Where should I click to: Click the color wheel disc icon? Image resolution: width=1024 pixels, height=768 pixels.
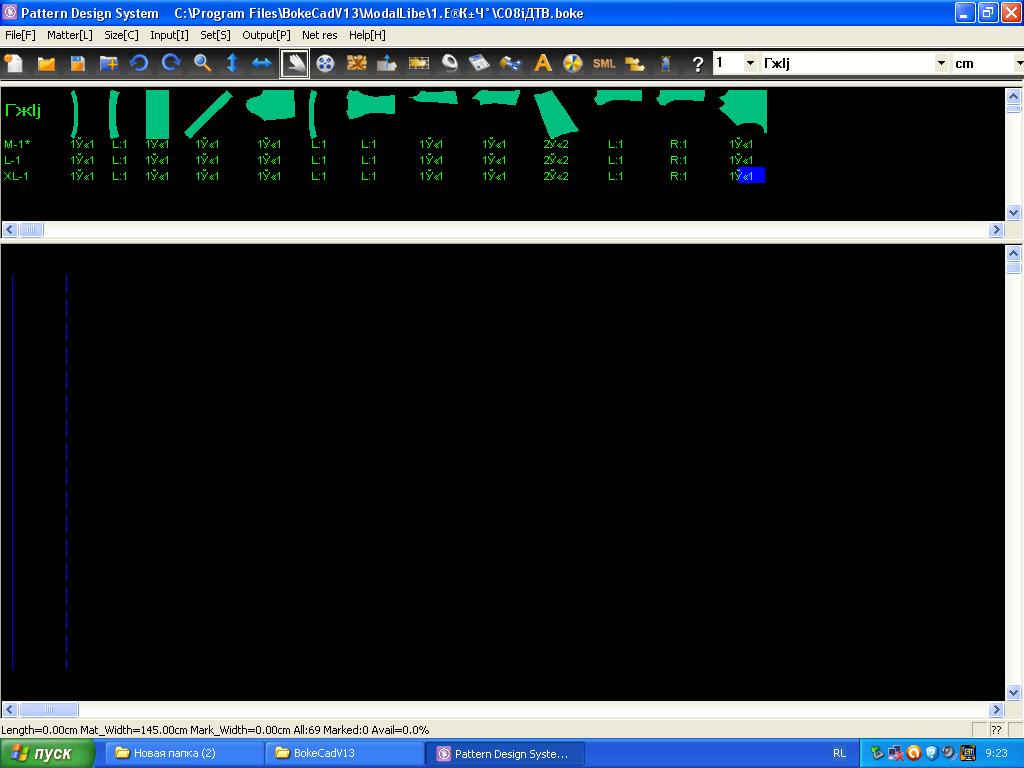click(573, 63)
